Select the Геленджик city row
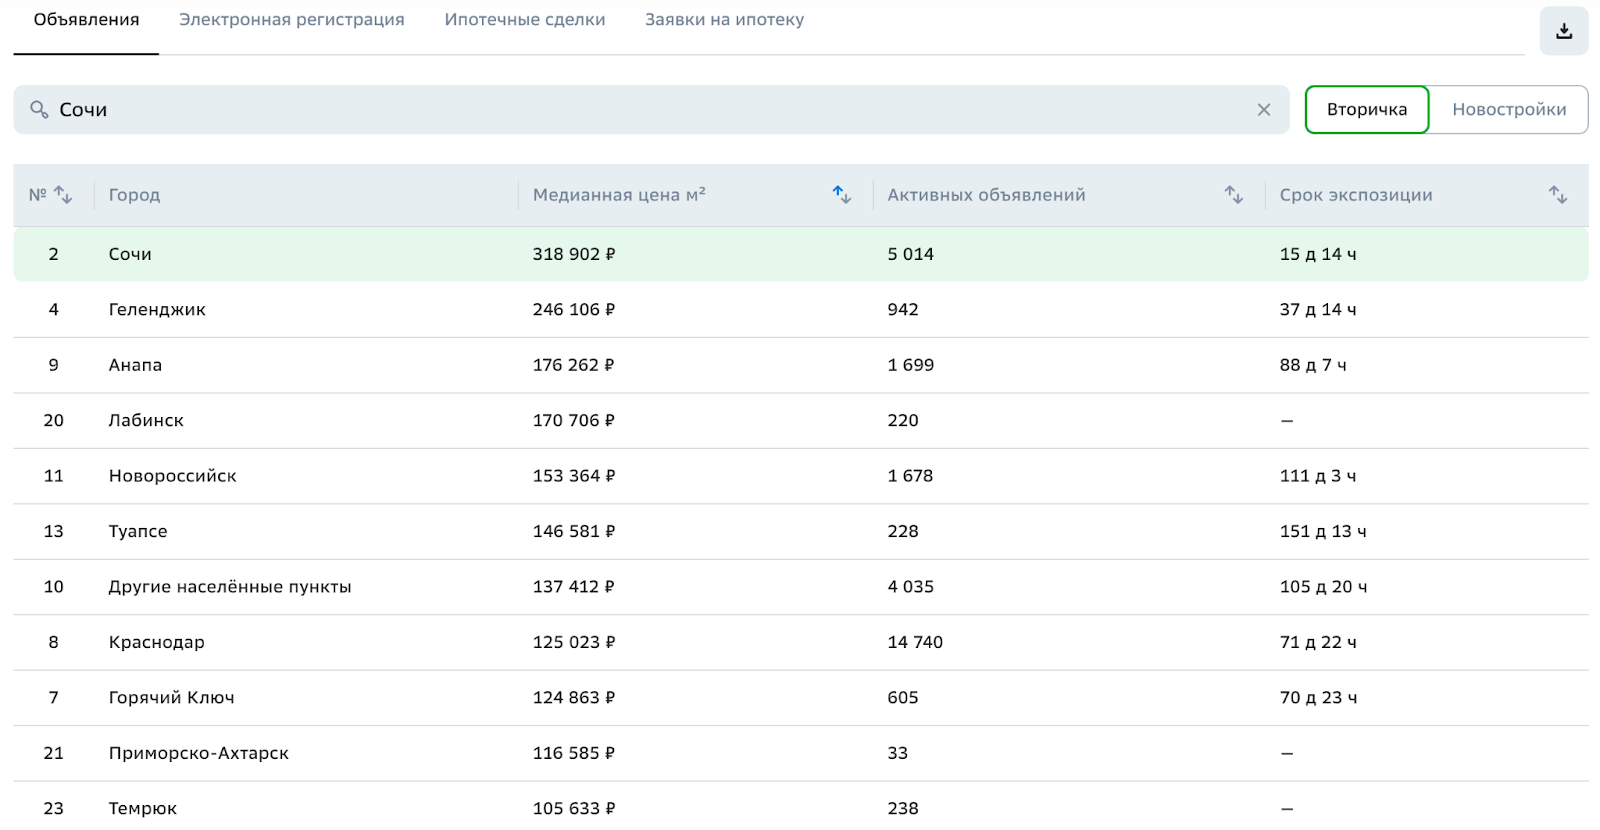This screenshot has height=830, width=1600. [x=801, y=310]
